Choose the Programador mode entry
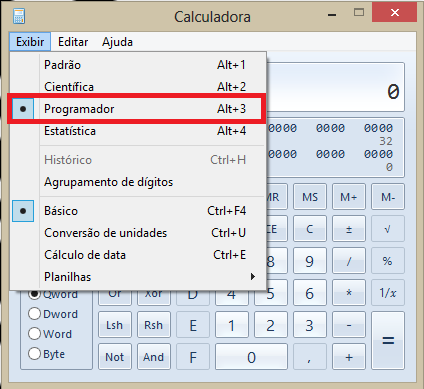Image resolution: width=424 pixels, height=389 pixels. [x=138, y=109]
